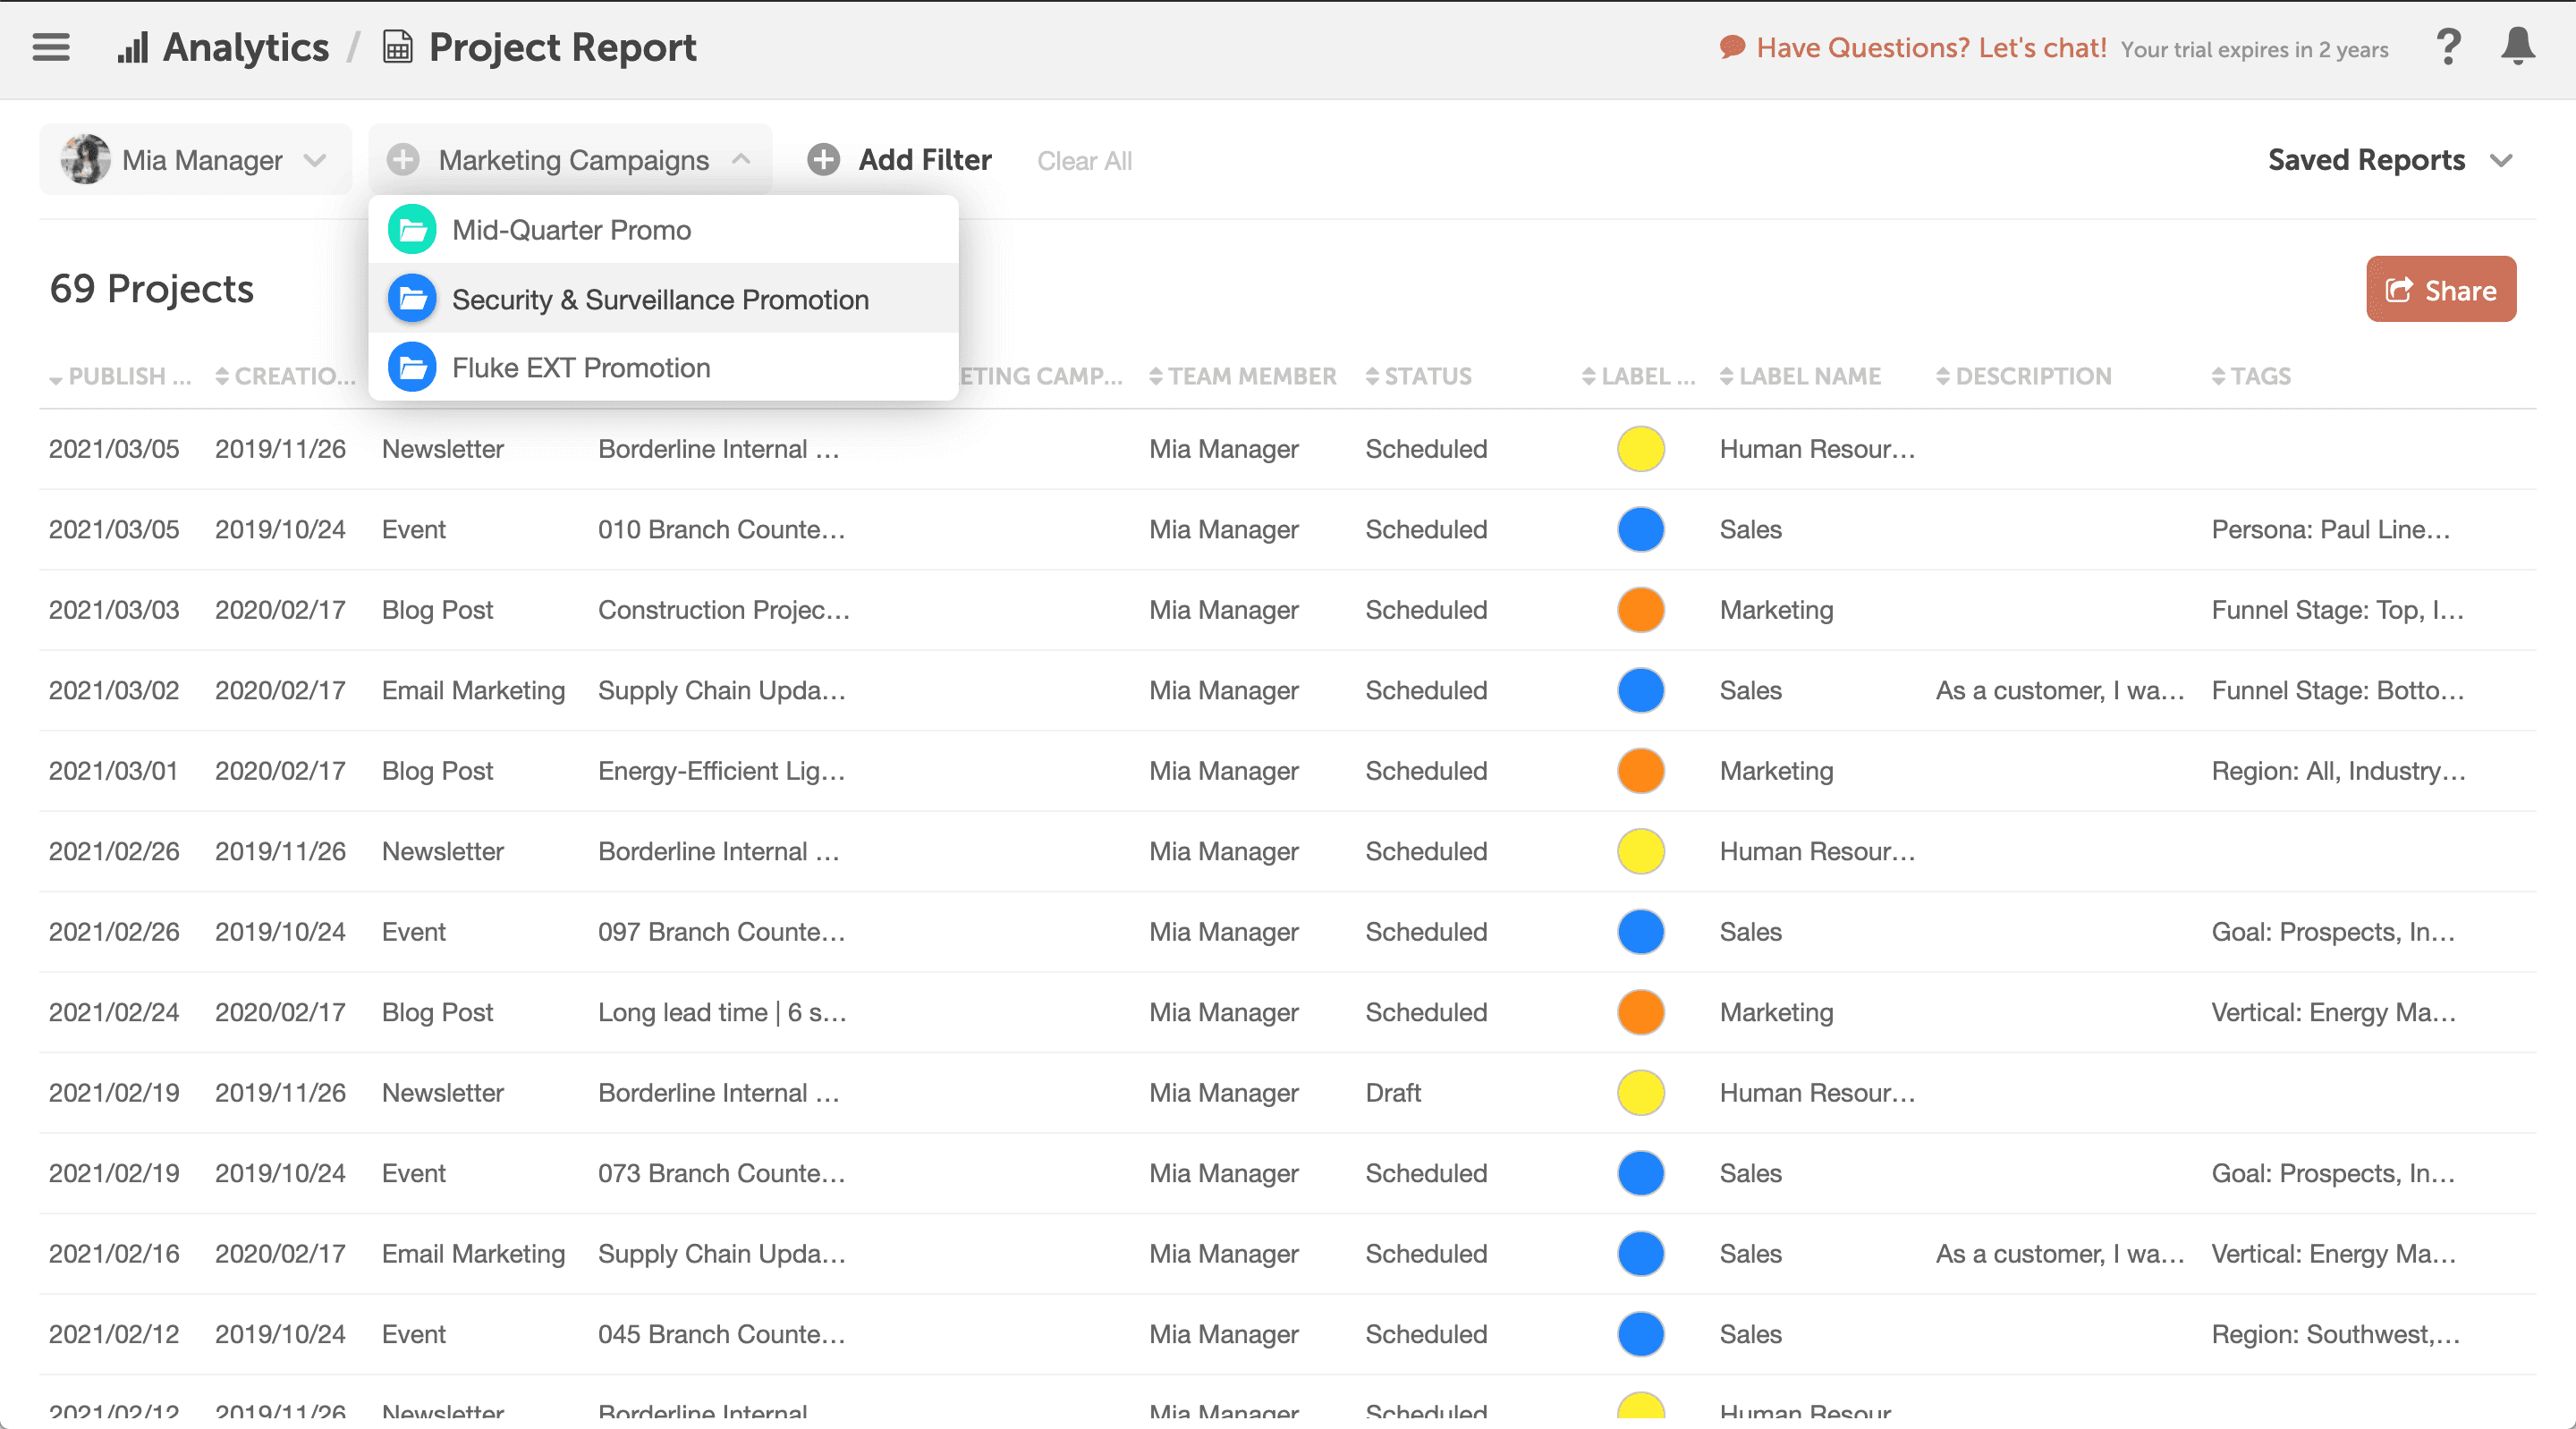2576x1429 pixels.
Task: Click the Share button
Action: (2440, 290)
